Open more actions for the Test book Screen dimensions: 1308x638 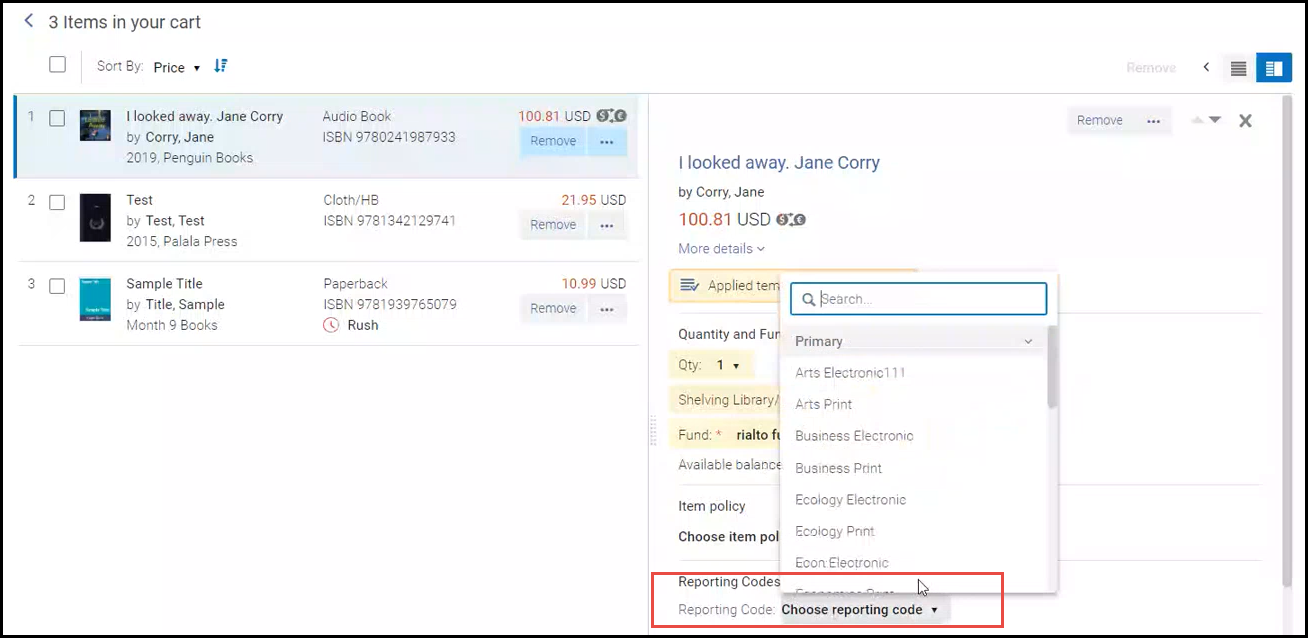click(606, 225)
